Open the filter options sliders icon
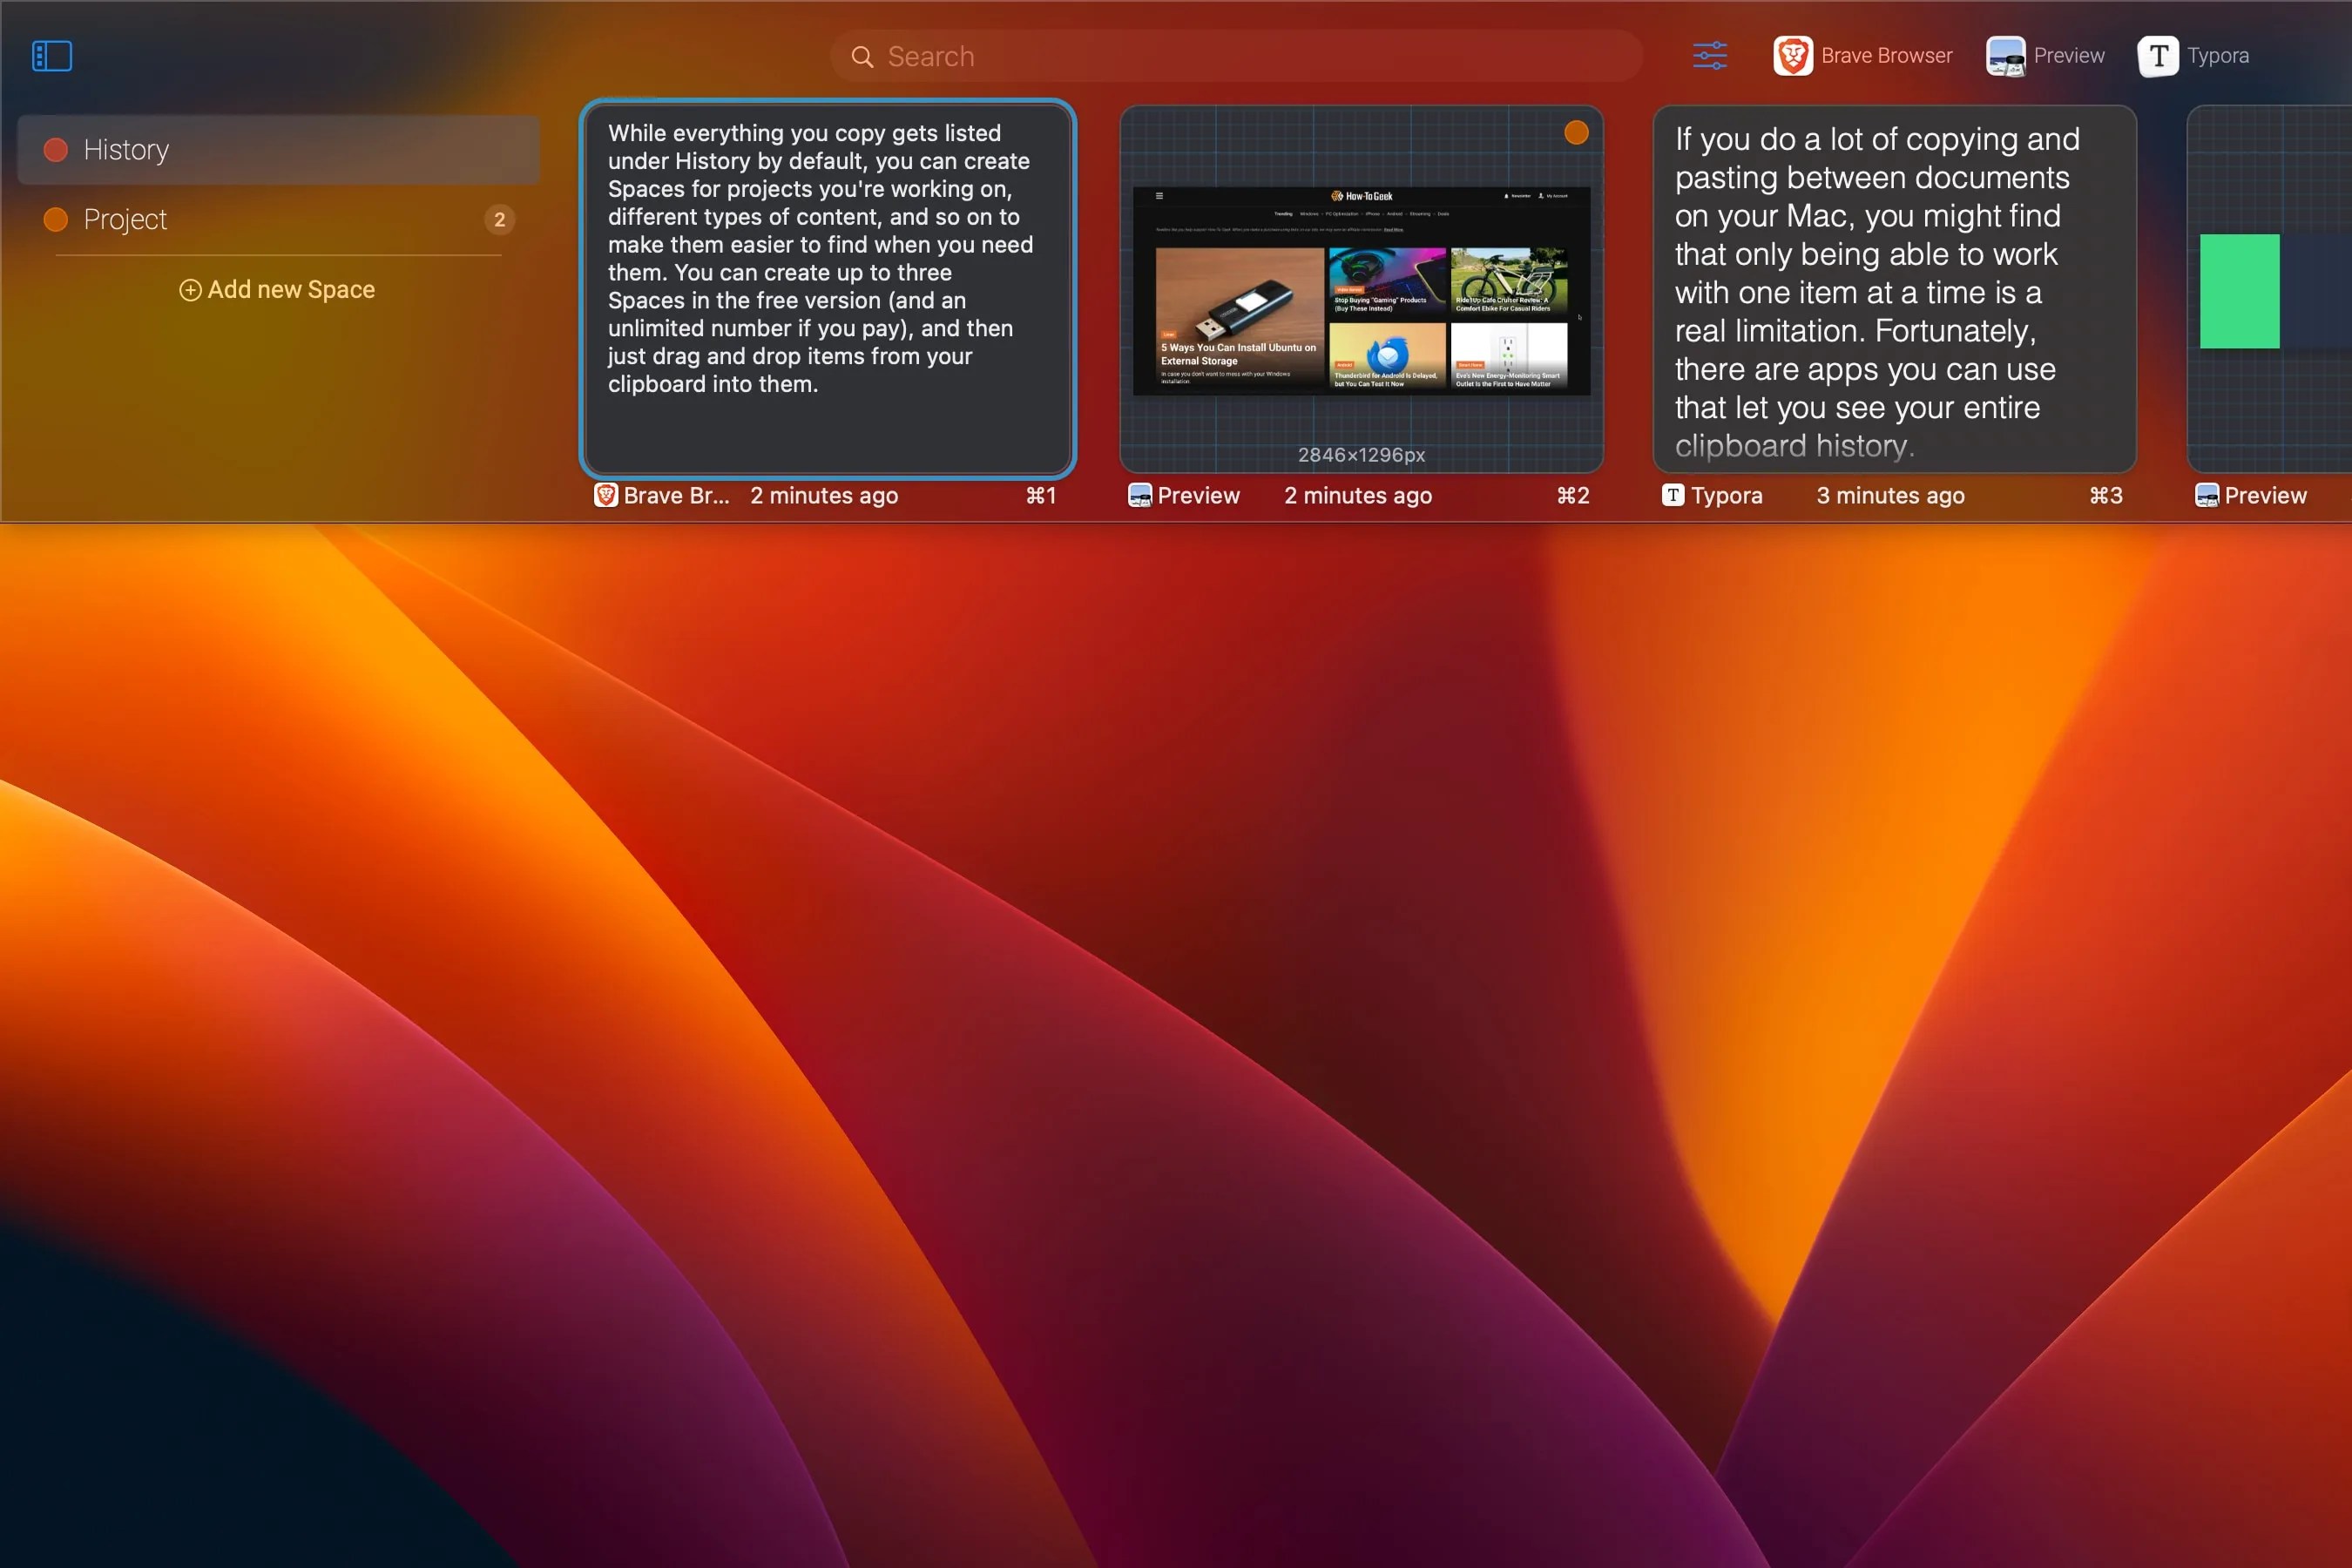 1709,56
